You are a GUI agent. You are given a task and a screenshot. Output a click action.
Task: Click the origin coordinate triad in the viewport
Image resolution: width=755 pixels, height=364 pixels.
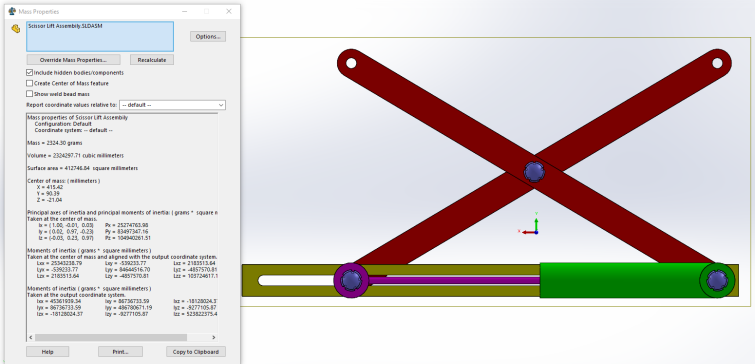(530, 224)
